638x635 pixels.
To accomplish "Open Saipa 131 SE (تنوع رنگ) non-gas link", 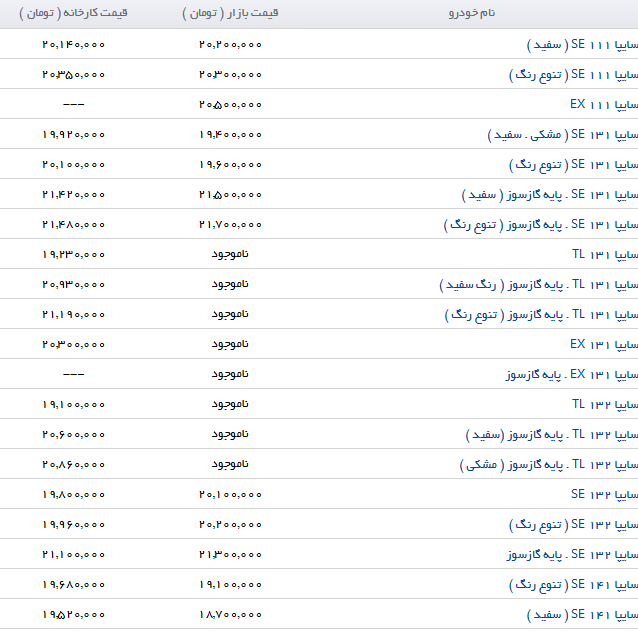I will pyautogui.click(x=573, y=164).
